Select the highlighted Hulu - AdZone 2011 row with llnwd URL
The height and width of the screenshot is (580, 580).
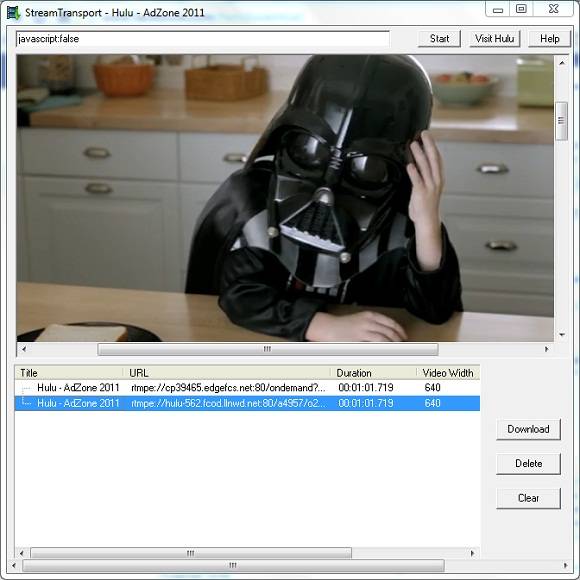[247, 403]
